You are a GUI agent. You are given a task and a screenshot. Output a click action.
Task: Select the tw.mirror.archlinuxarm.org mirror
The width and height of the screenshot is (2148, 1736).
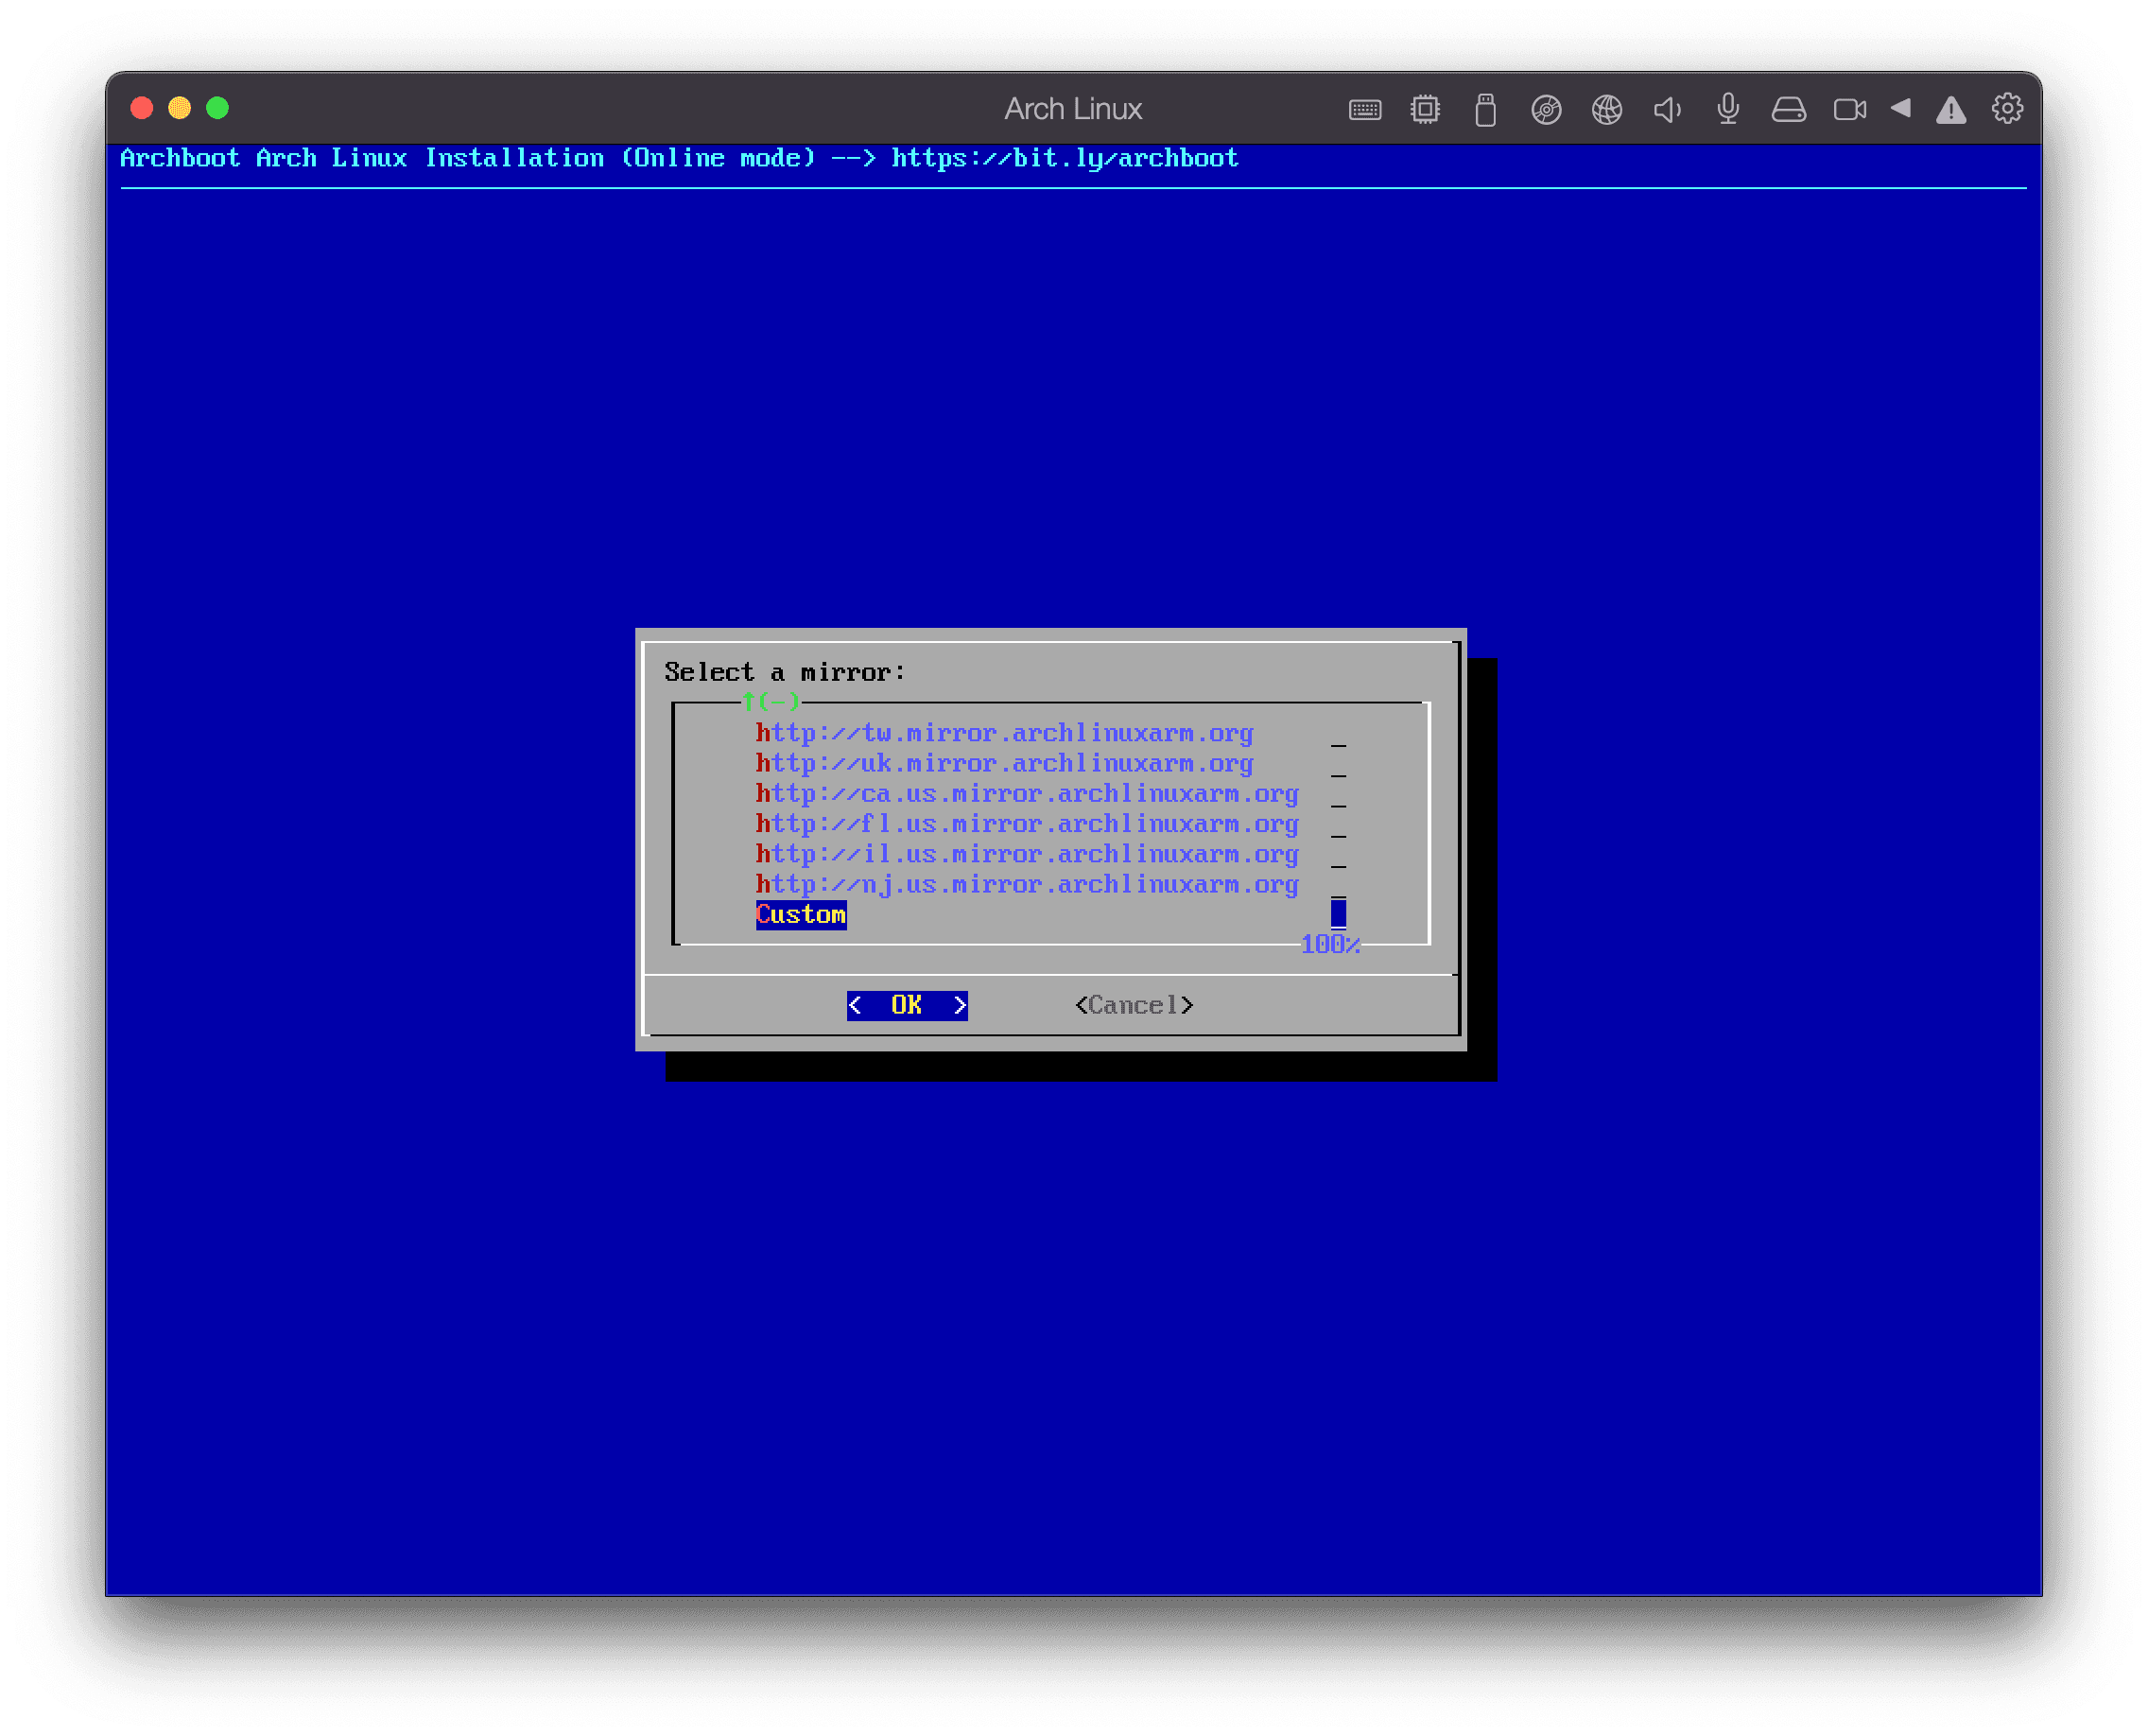click(1004, 733)
